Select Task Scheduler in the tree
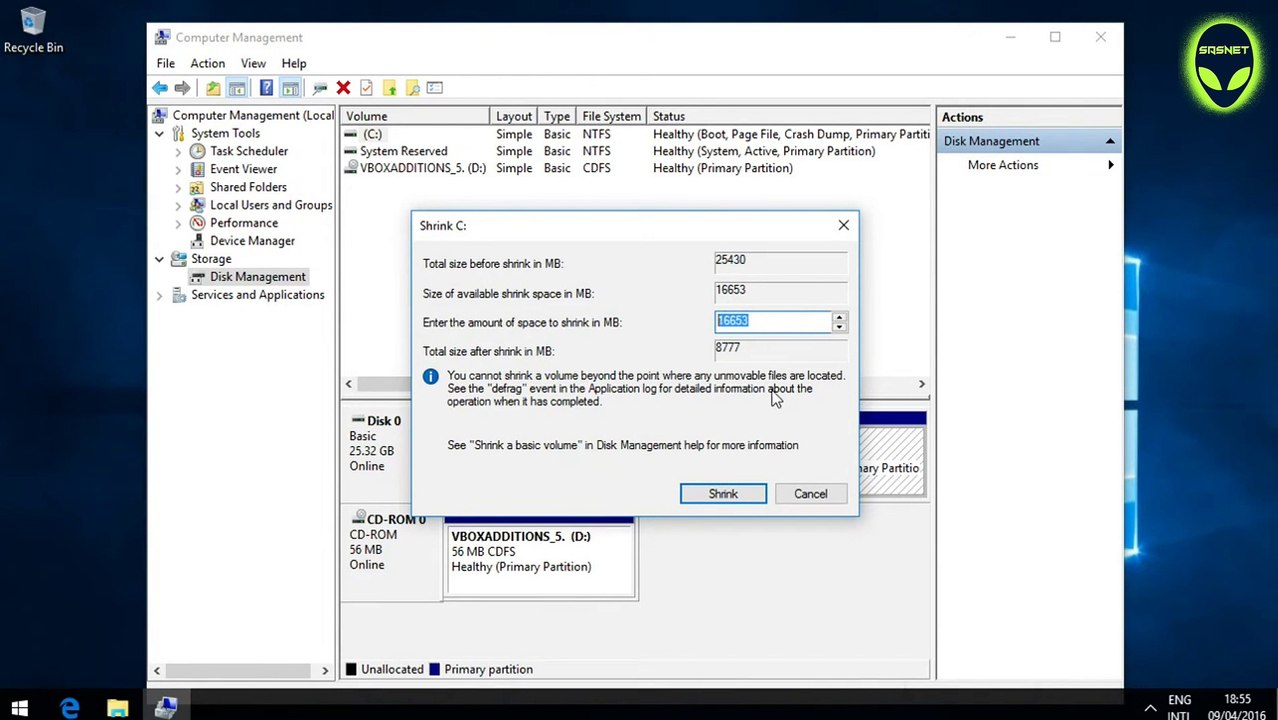Image resolution: width=1278 pixels, height=720 pixels. 248,151
